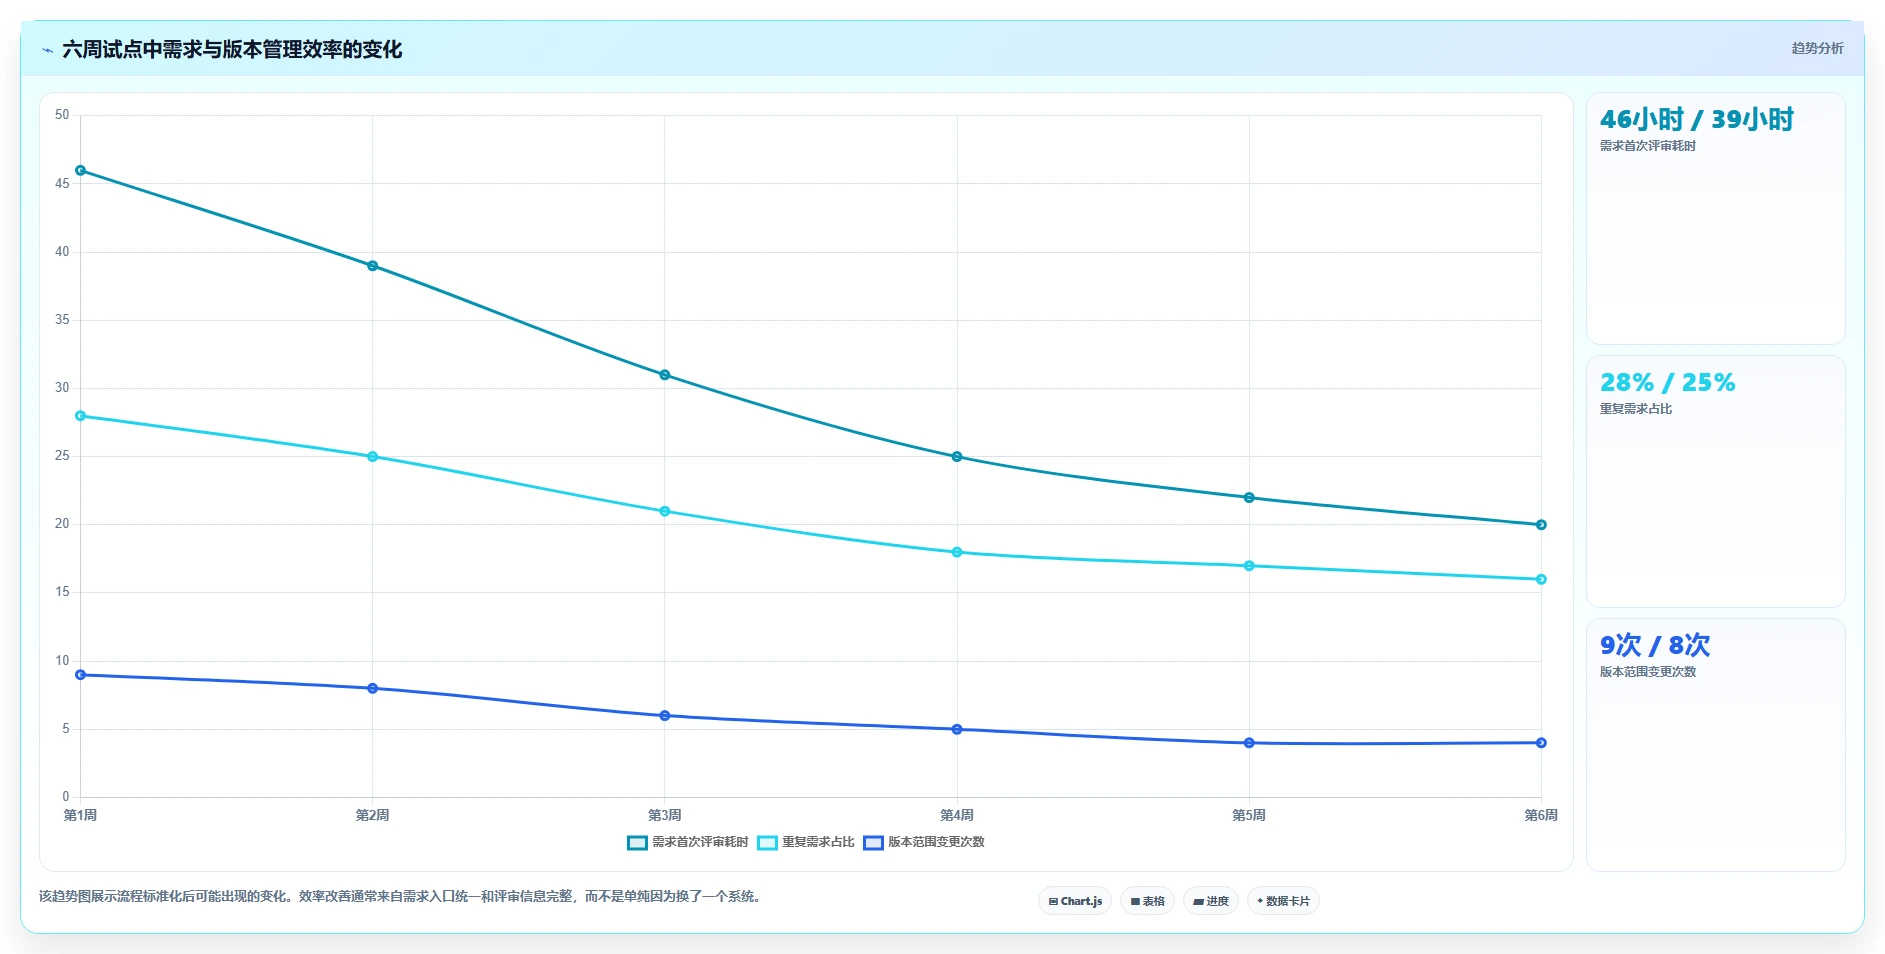Select the 第5周 point at 17 on 重复需求占比 line
The height and width of the screenshot is (954, 1885).
(x=1249, y=566)
